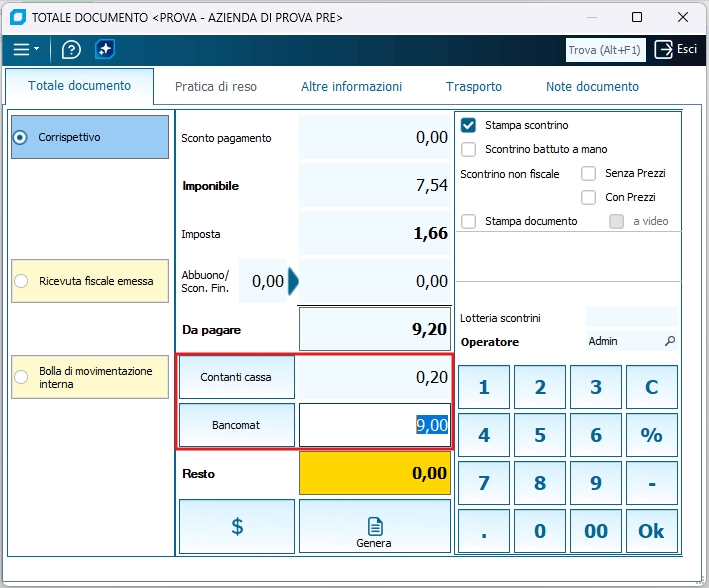Tap keypad digit 6

[x=596, y=435]
